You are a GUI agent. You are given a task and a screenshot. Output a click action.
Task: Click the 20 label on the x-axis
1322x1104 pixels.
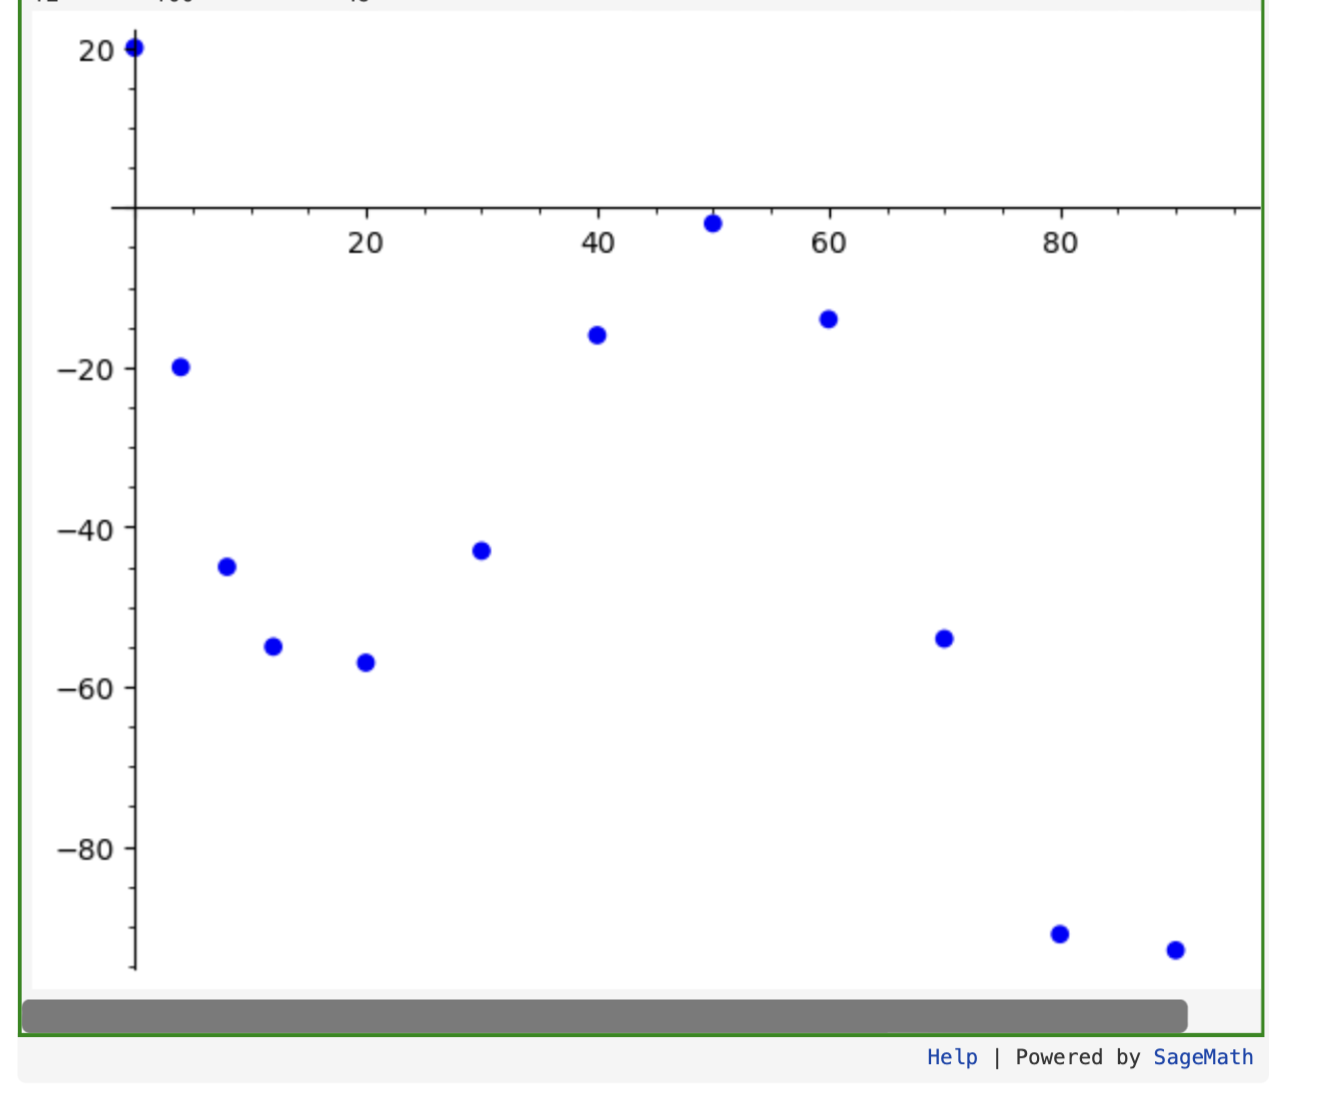click(365, 242)
